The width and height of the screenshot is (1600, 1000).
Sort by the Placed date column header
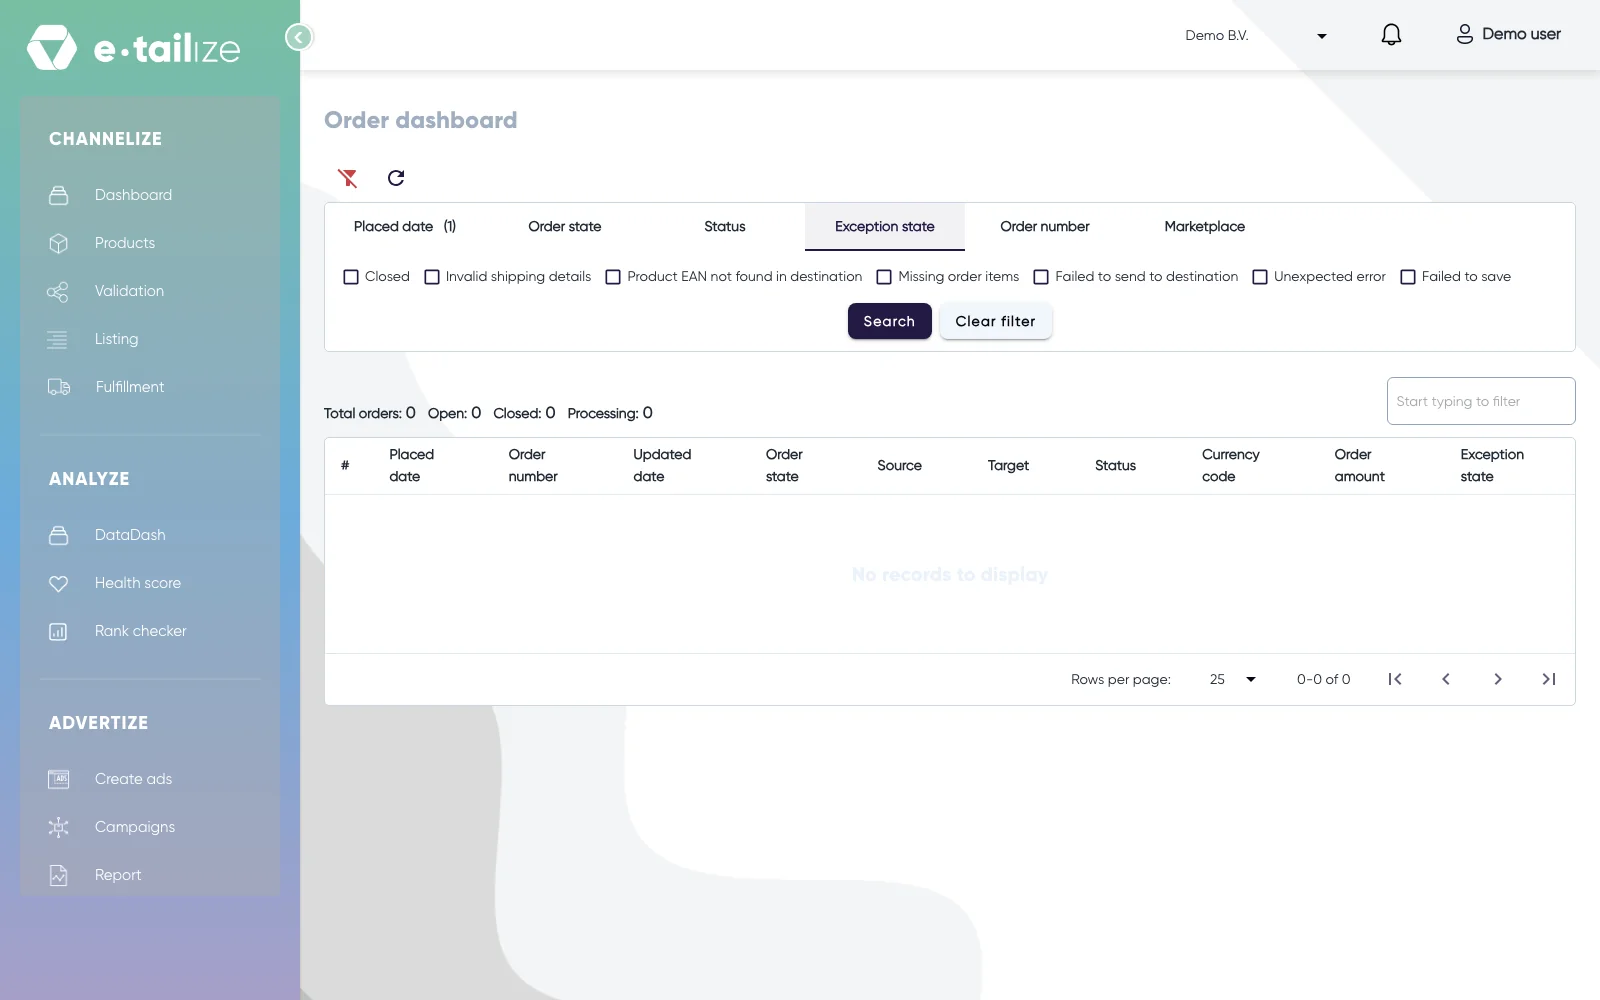[x=412, y=465]
